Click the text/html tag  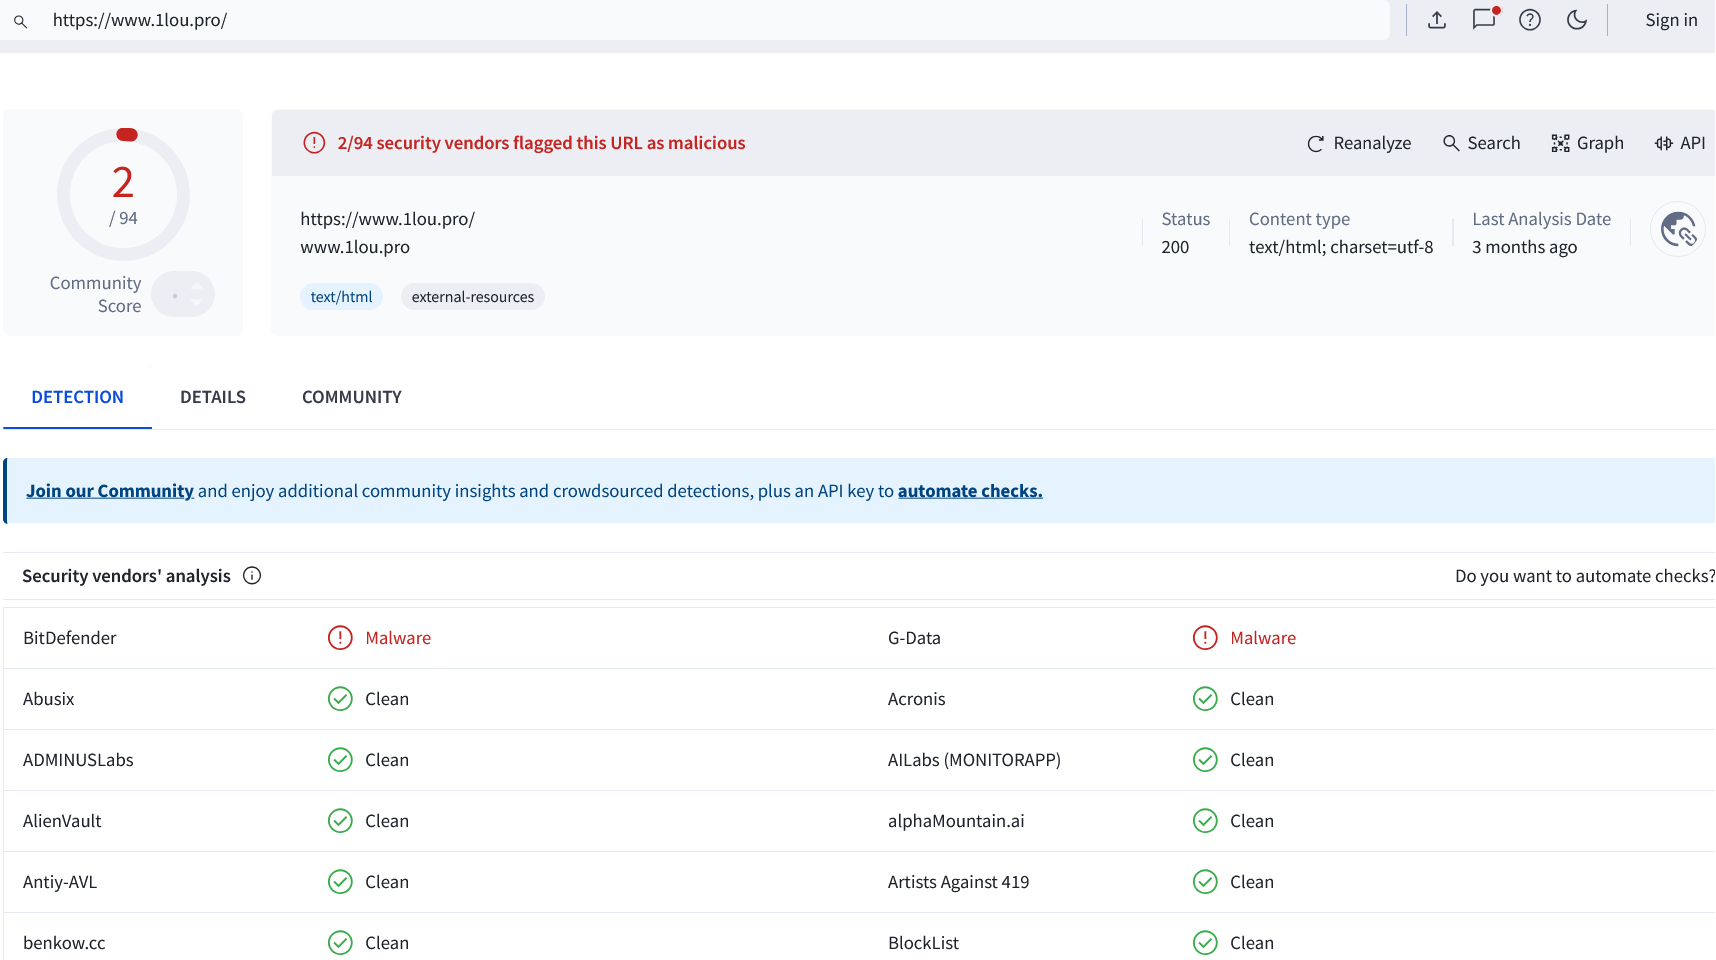(x=341, y=297)
